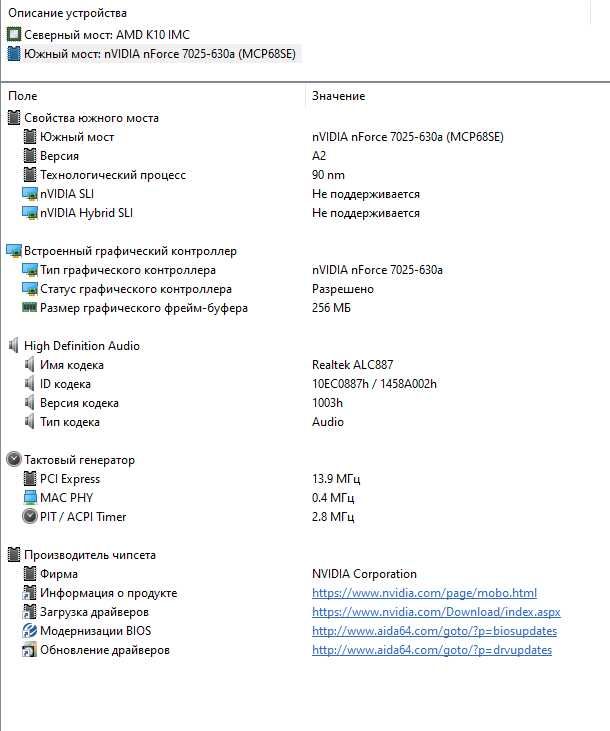The height and width of the screenshot is (731, 610).
Task: Click the icon beside 'Южный мост' row
Action: 29,137
